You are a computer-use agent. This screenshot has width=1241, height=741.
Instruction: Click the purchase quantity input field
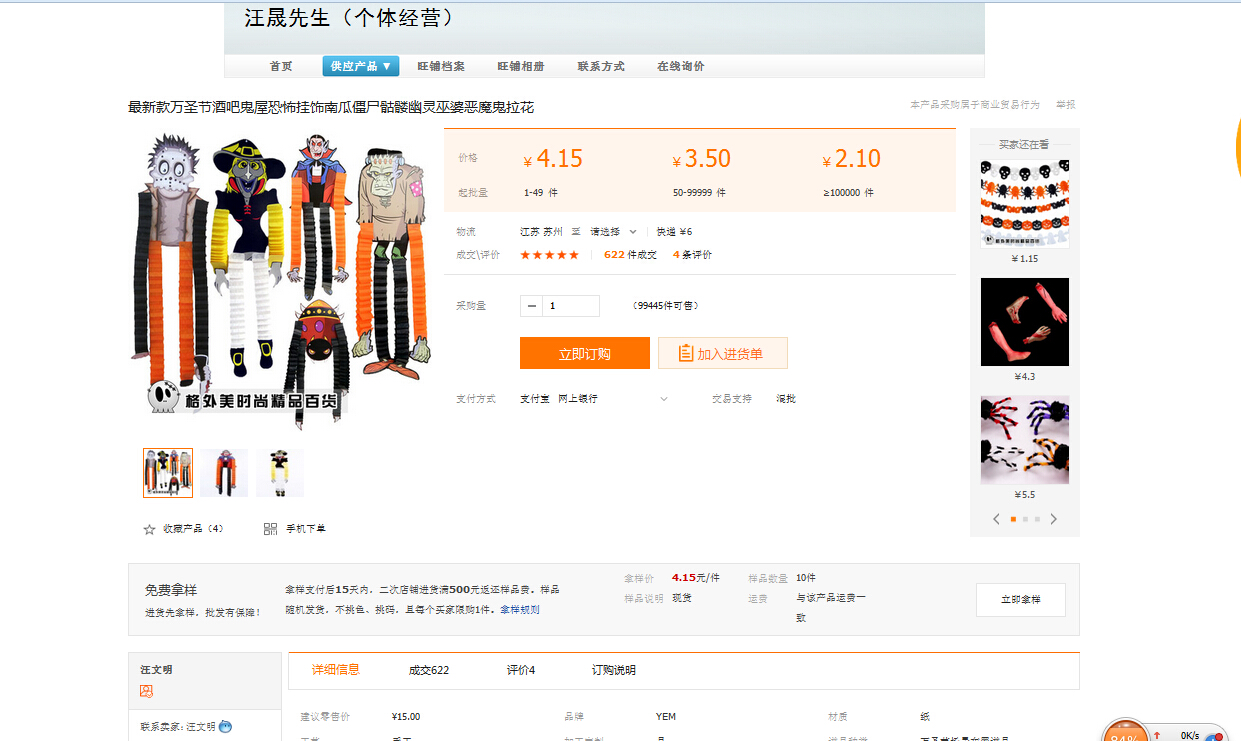570,306
